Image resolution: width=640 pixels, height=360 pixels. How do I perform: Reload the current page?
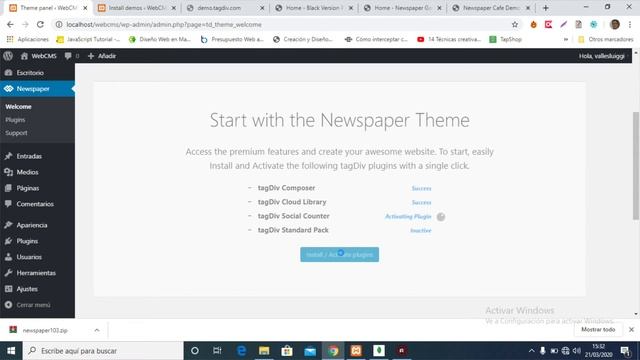[x=40, y=24]
